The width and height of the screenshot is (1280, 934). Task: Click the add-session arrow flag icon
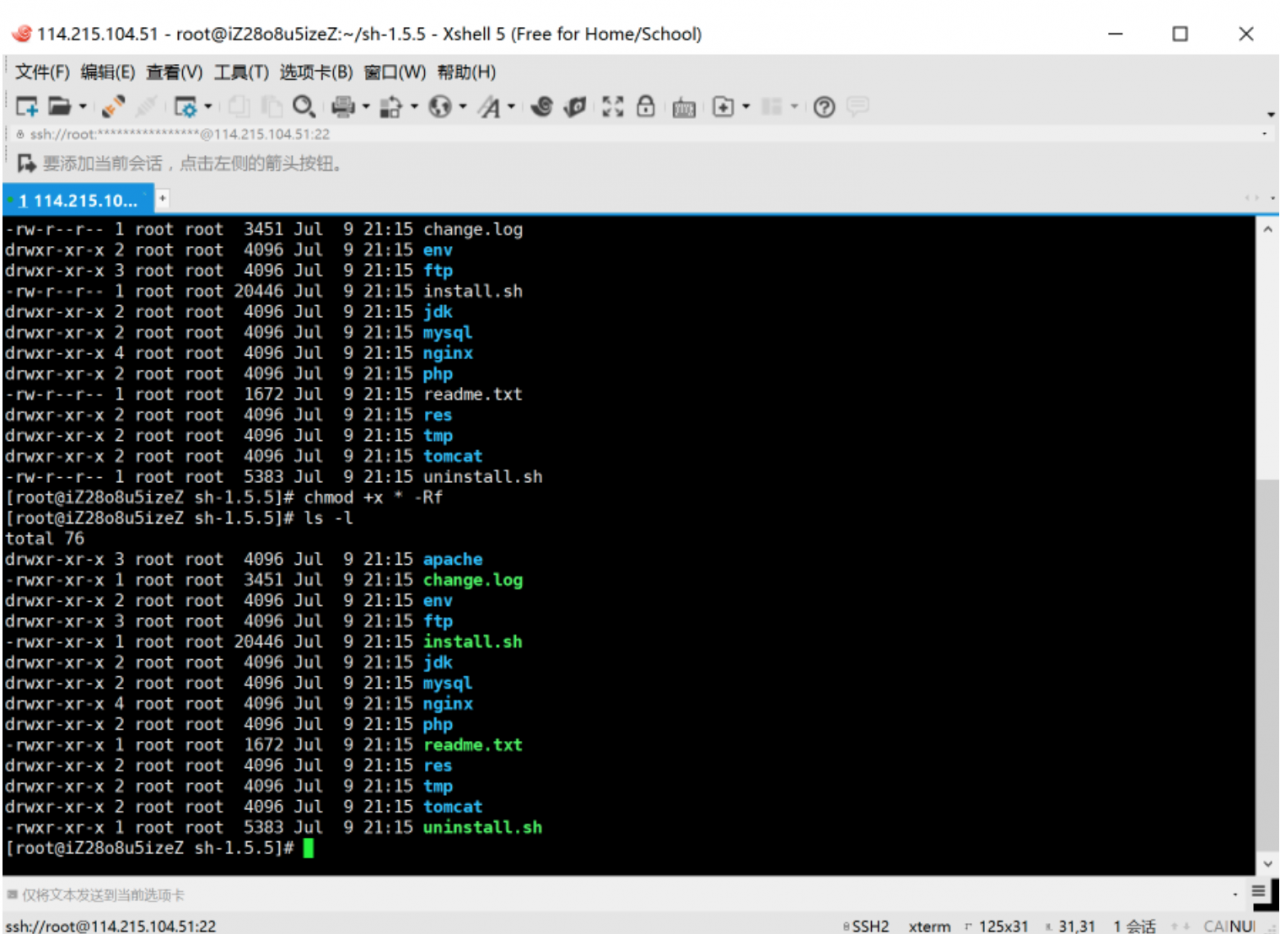(27, 162)
